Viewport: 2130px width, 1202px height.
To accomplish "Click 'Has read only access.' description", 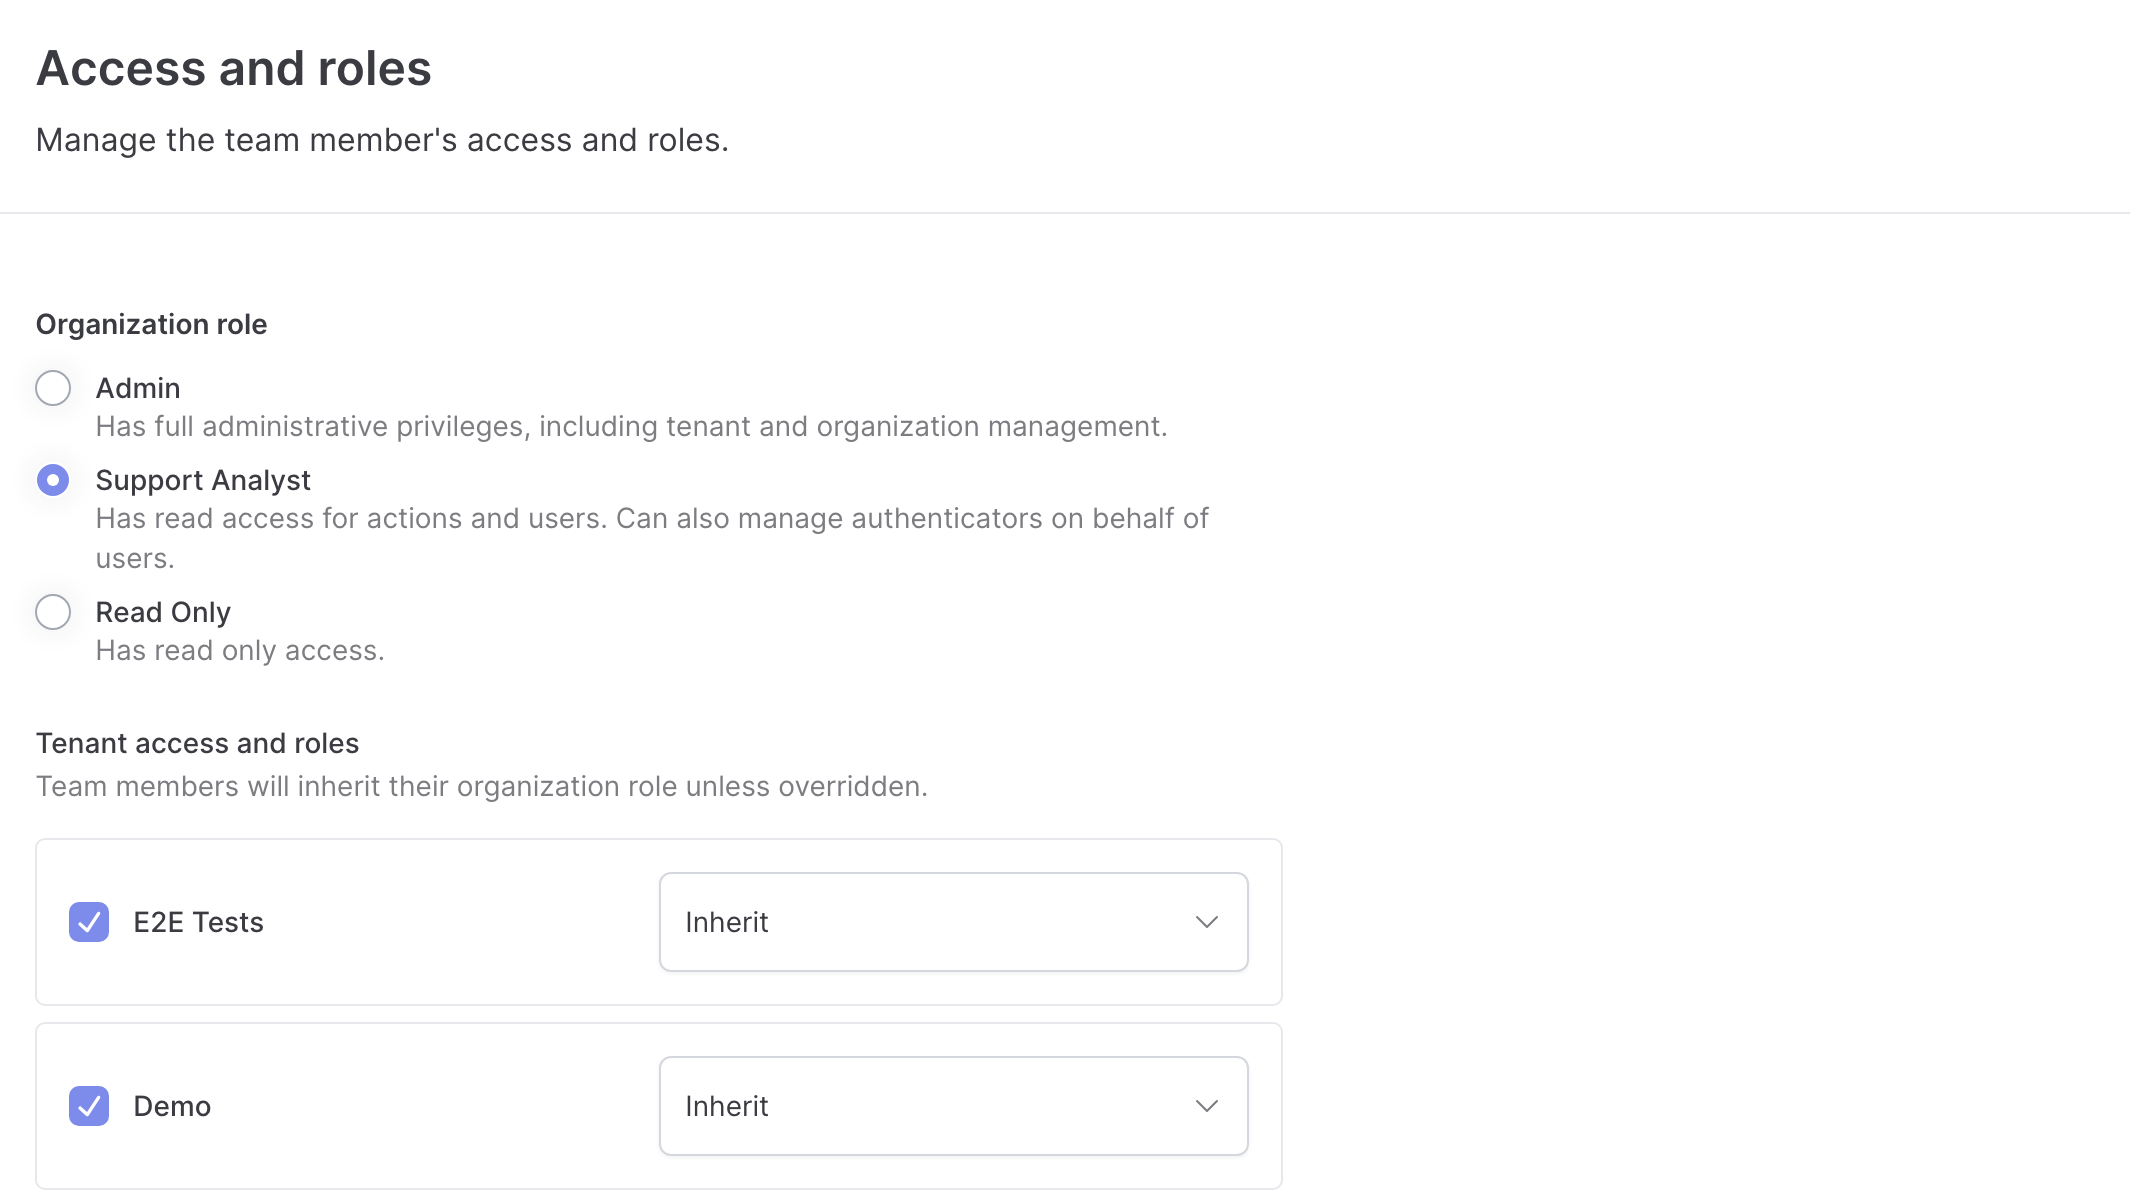I will pyautogui.click(x=240, y=651).
